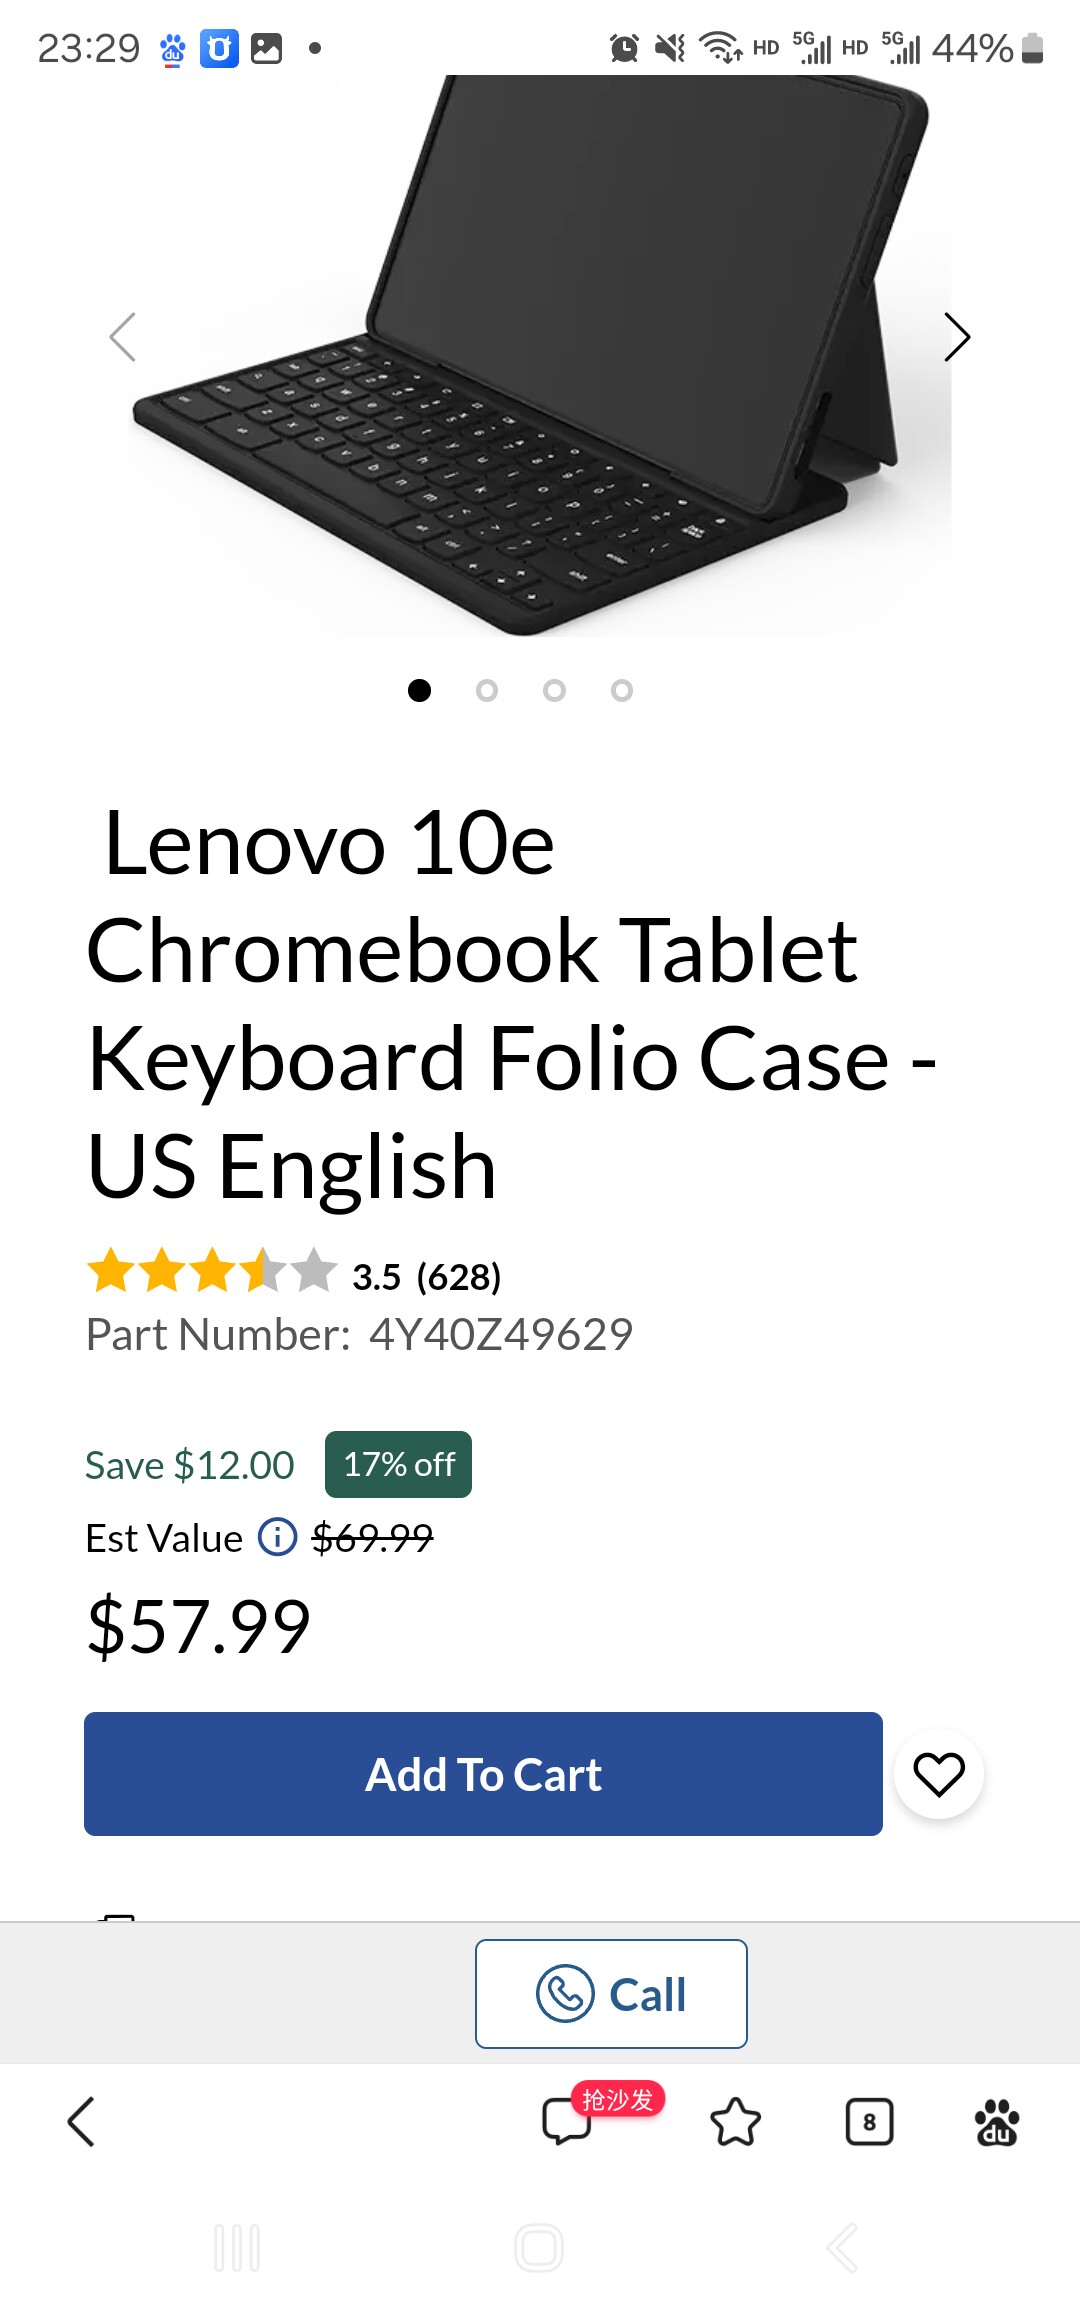Tap the Baidu paw home icon
The height and width of the screenshot is (2316, 1080).
pos(996,2122)
